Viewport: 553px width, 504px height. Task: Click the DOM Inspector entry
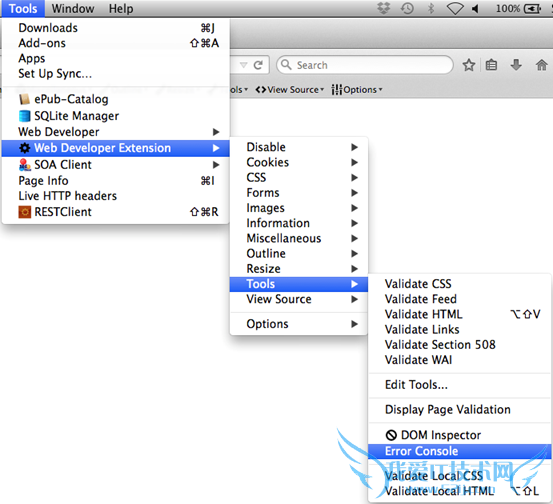tap(460, 435)
